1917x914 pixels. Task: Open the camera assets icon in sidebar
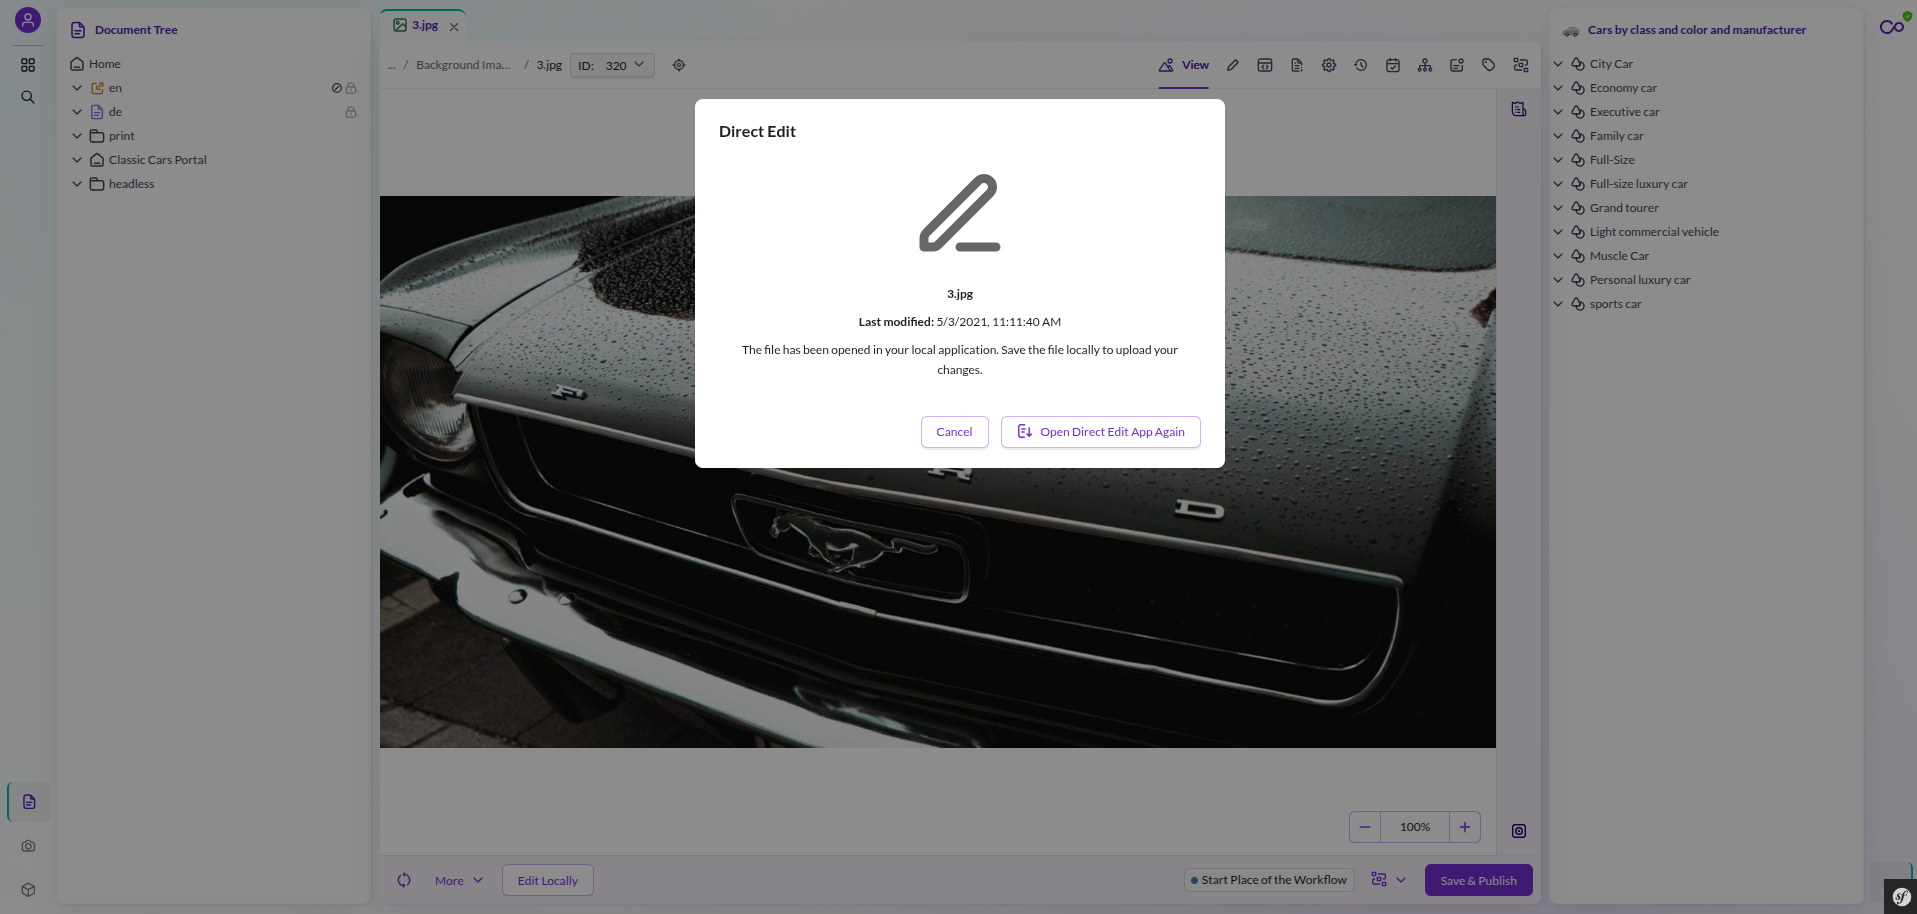(28, 846)
